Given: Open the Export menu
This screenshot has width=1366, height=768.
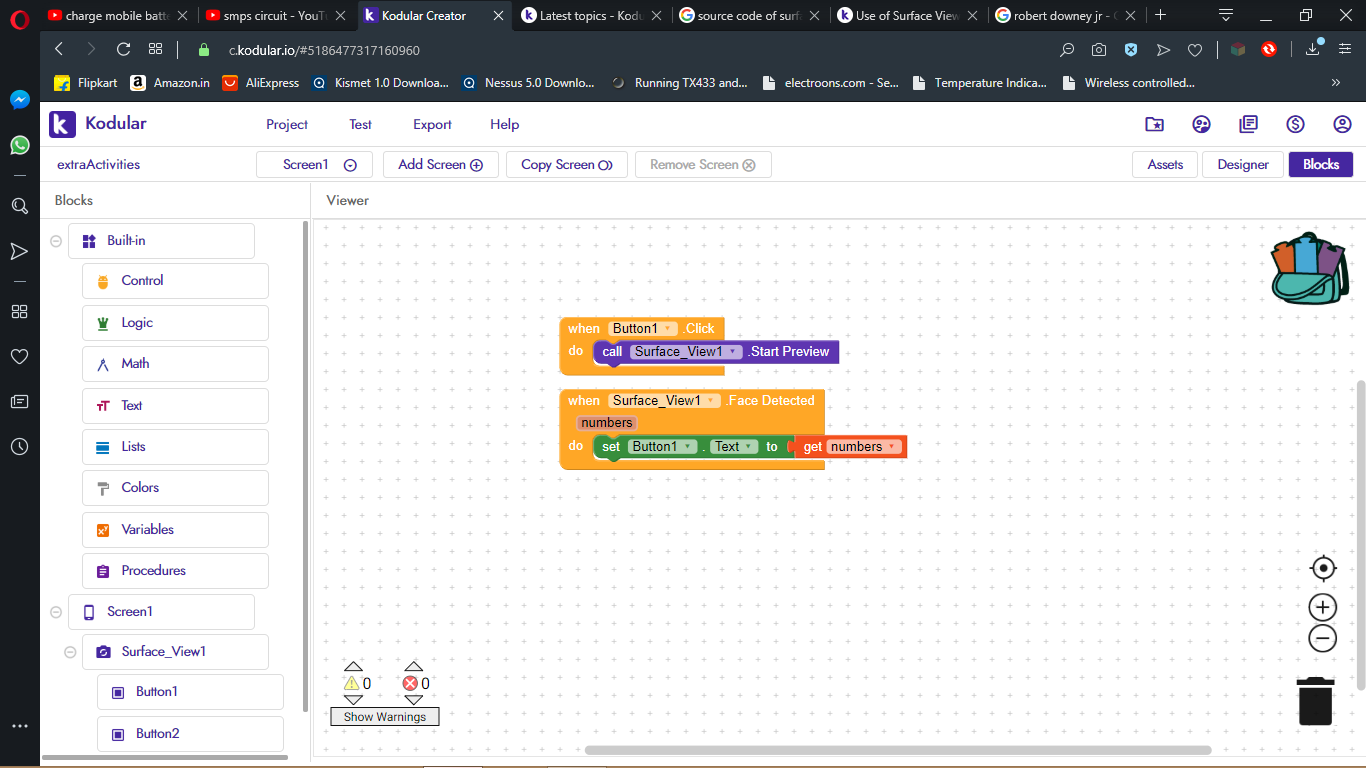Looking at the screenshot, I should (x=432, y=124).
